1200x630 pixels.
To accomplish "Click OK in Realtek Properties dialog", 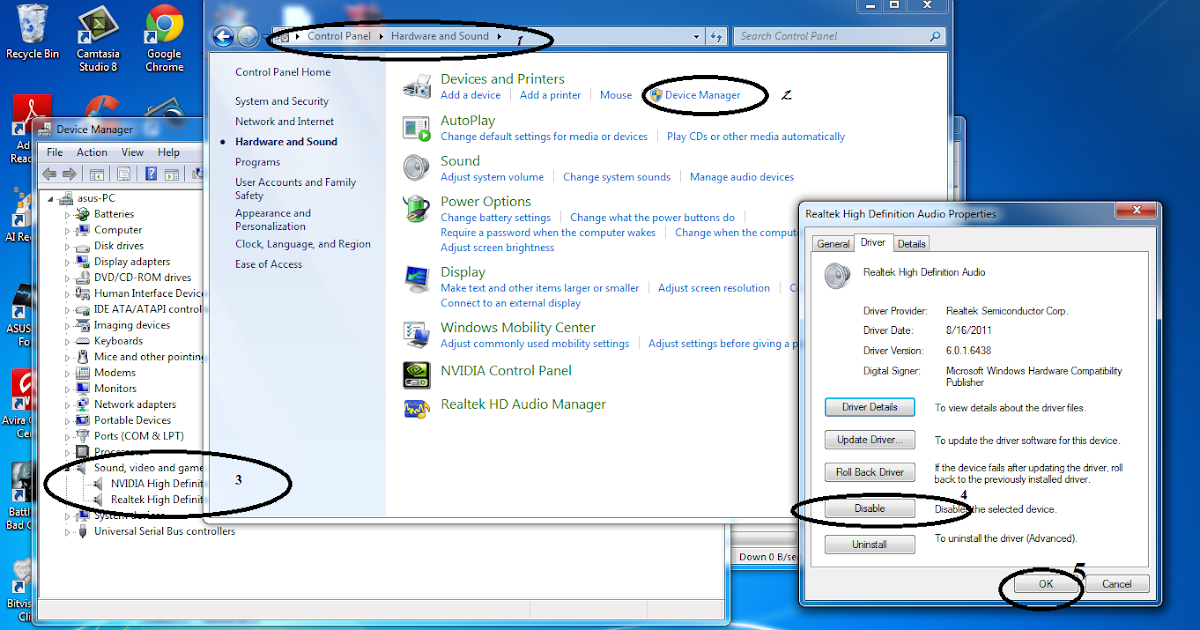I will click(x=1045, y=584).
